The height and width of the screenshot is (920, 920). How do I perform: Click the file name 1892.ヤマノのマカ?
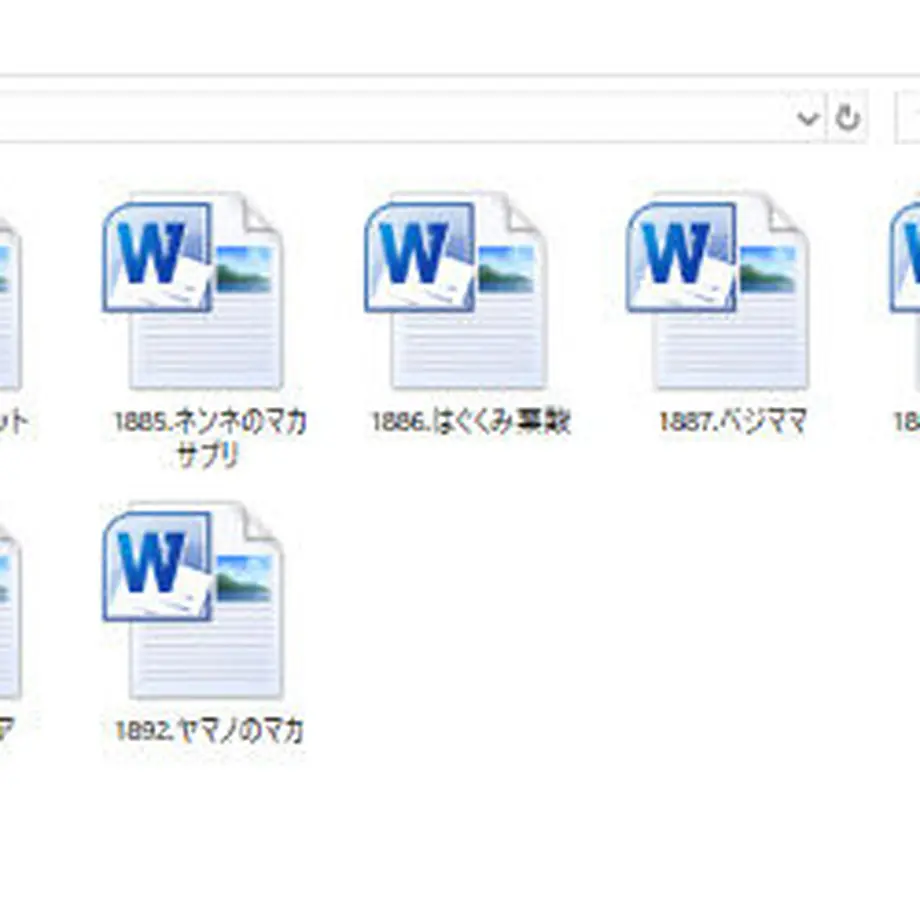click(x=209, y=731)
